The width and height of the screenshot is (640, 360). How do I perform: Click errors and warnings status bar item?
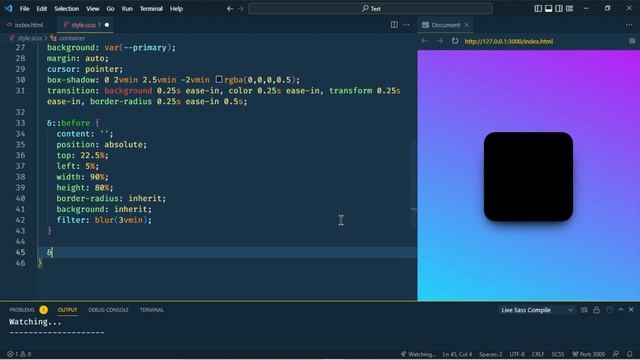coord(19,354)
